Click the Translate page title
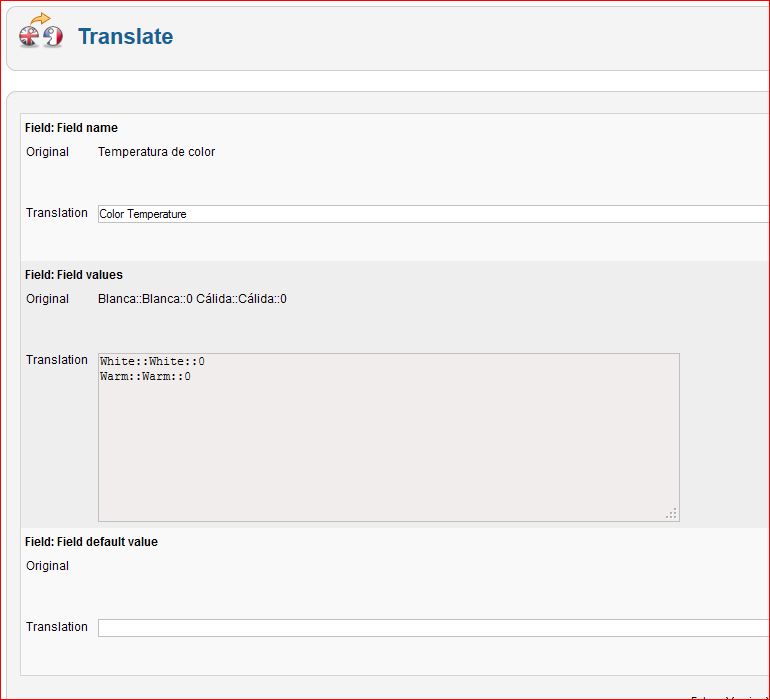Screen dimensions: 770x700 [125, 37]
